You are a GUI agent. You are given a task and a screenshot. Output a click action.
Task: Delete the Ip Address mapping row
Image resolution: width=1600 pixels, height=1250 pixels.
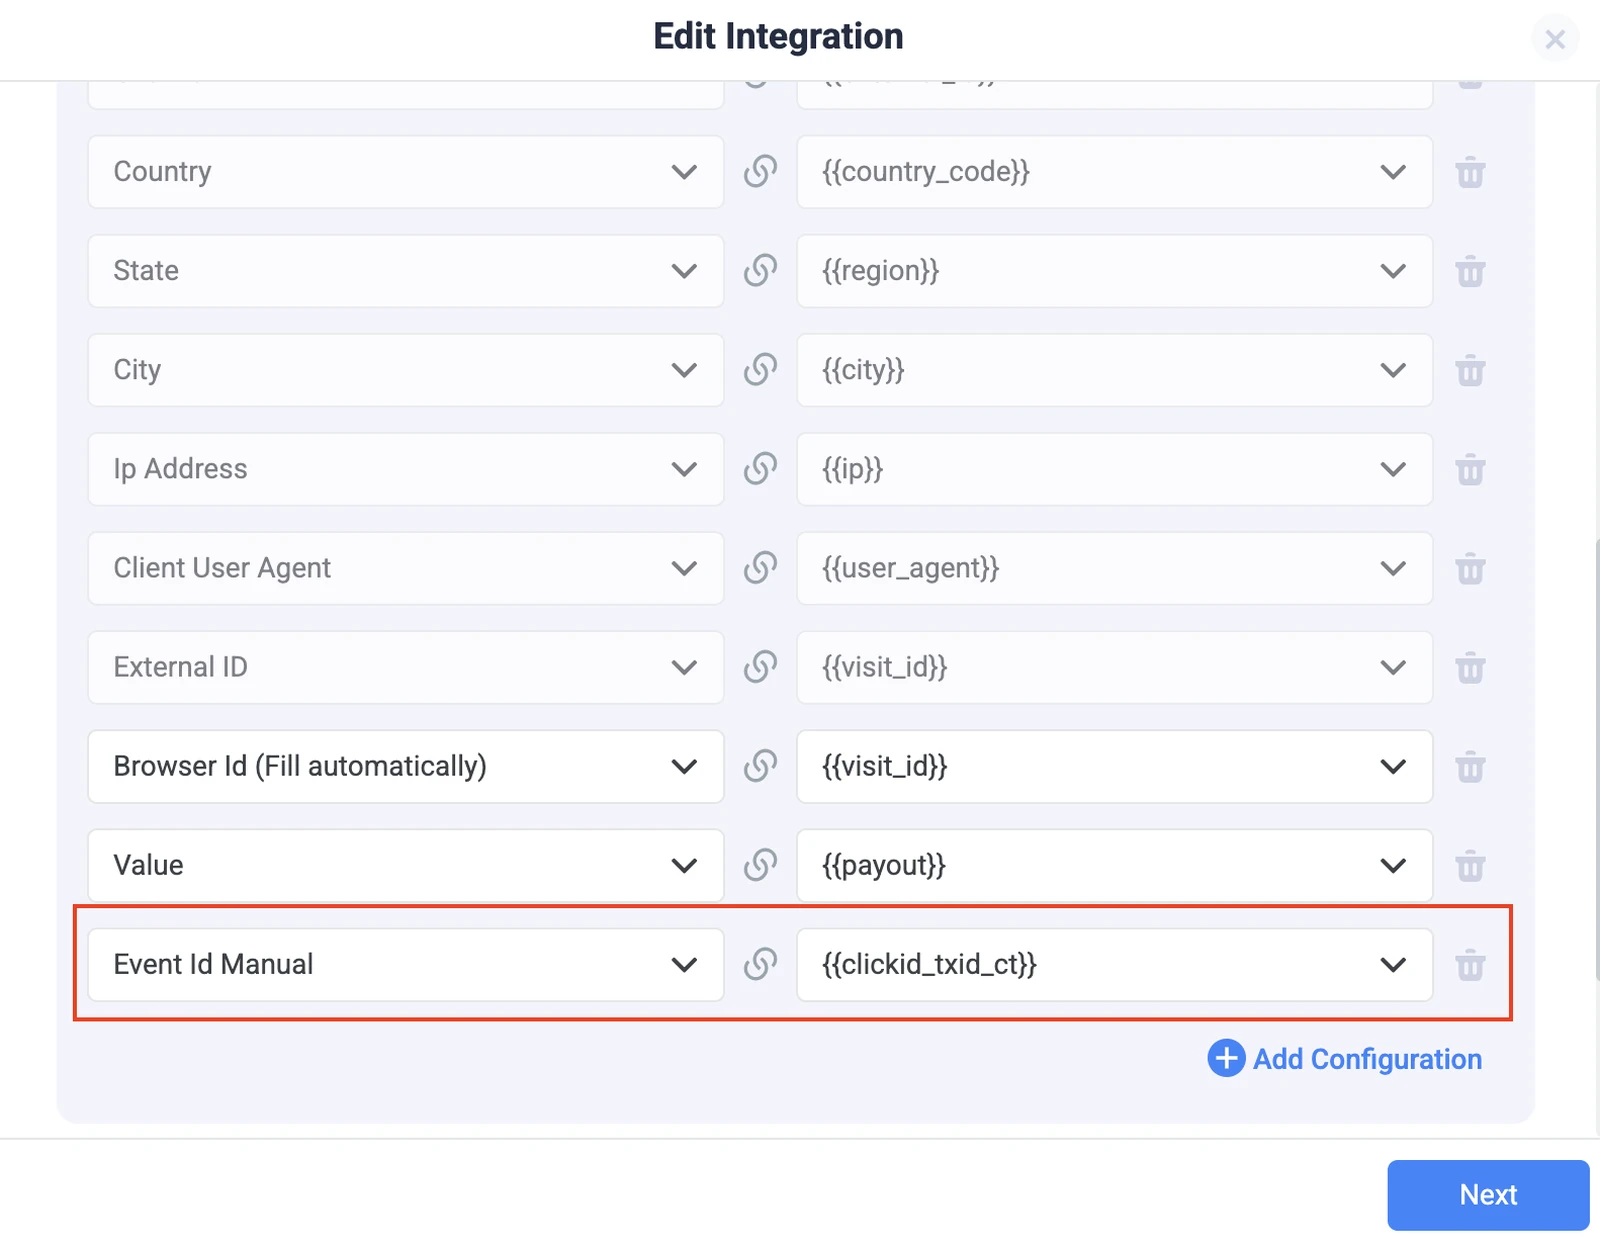click(x=1470, y=469)
